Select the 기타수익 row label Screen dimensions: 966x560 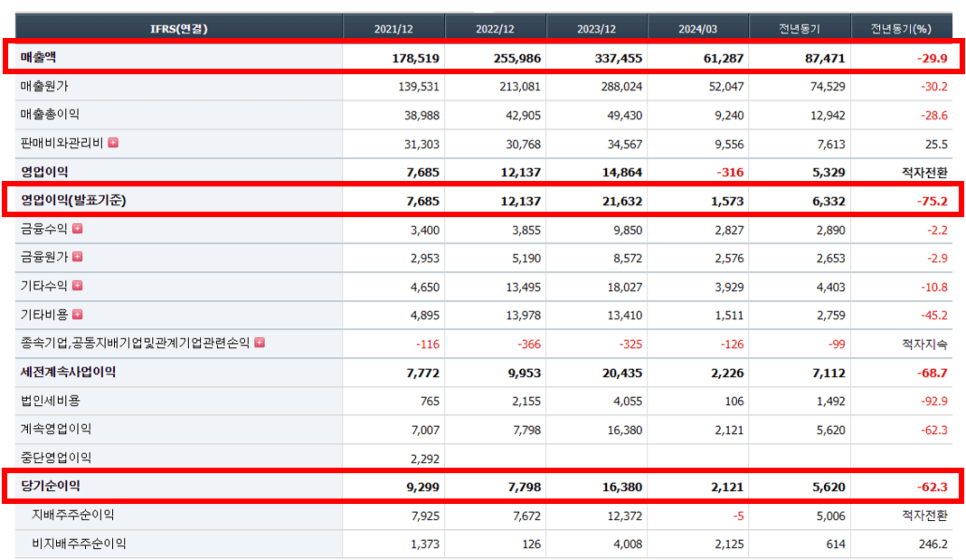(44, 286)
